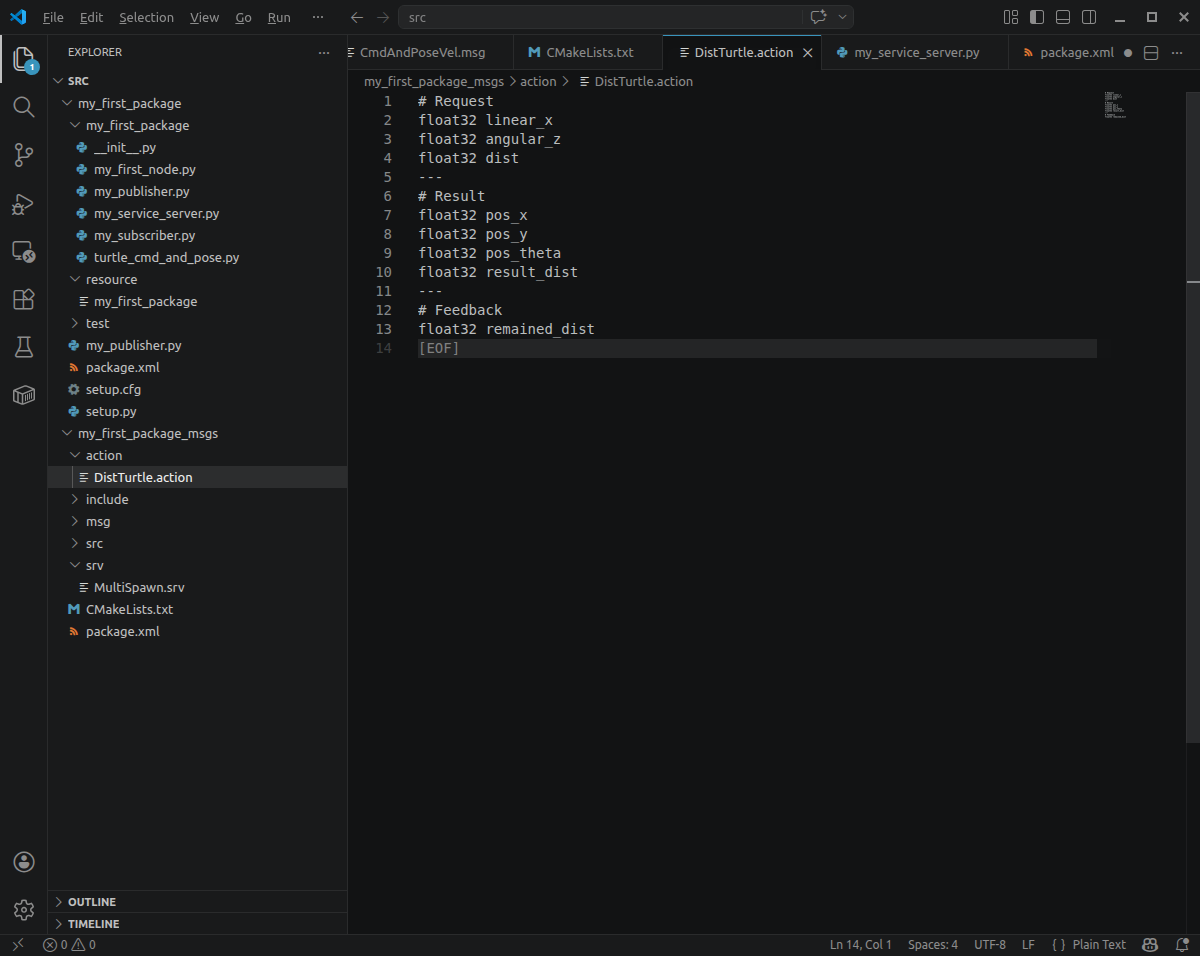This screenshot has width=1200, height=956.
Task: Toggle the secondary side bar visibility
Action: pyautogui.click(x=1089, y=17)
